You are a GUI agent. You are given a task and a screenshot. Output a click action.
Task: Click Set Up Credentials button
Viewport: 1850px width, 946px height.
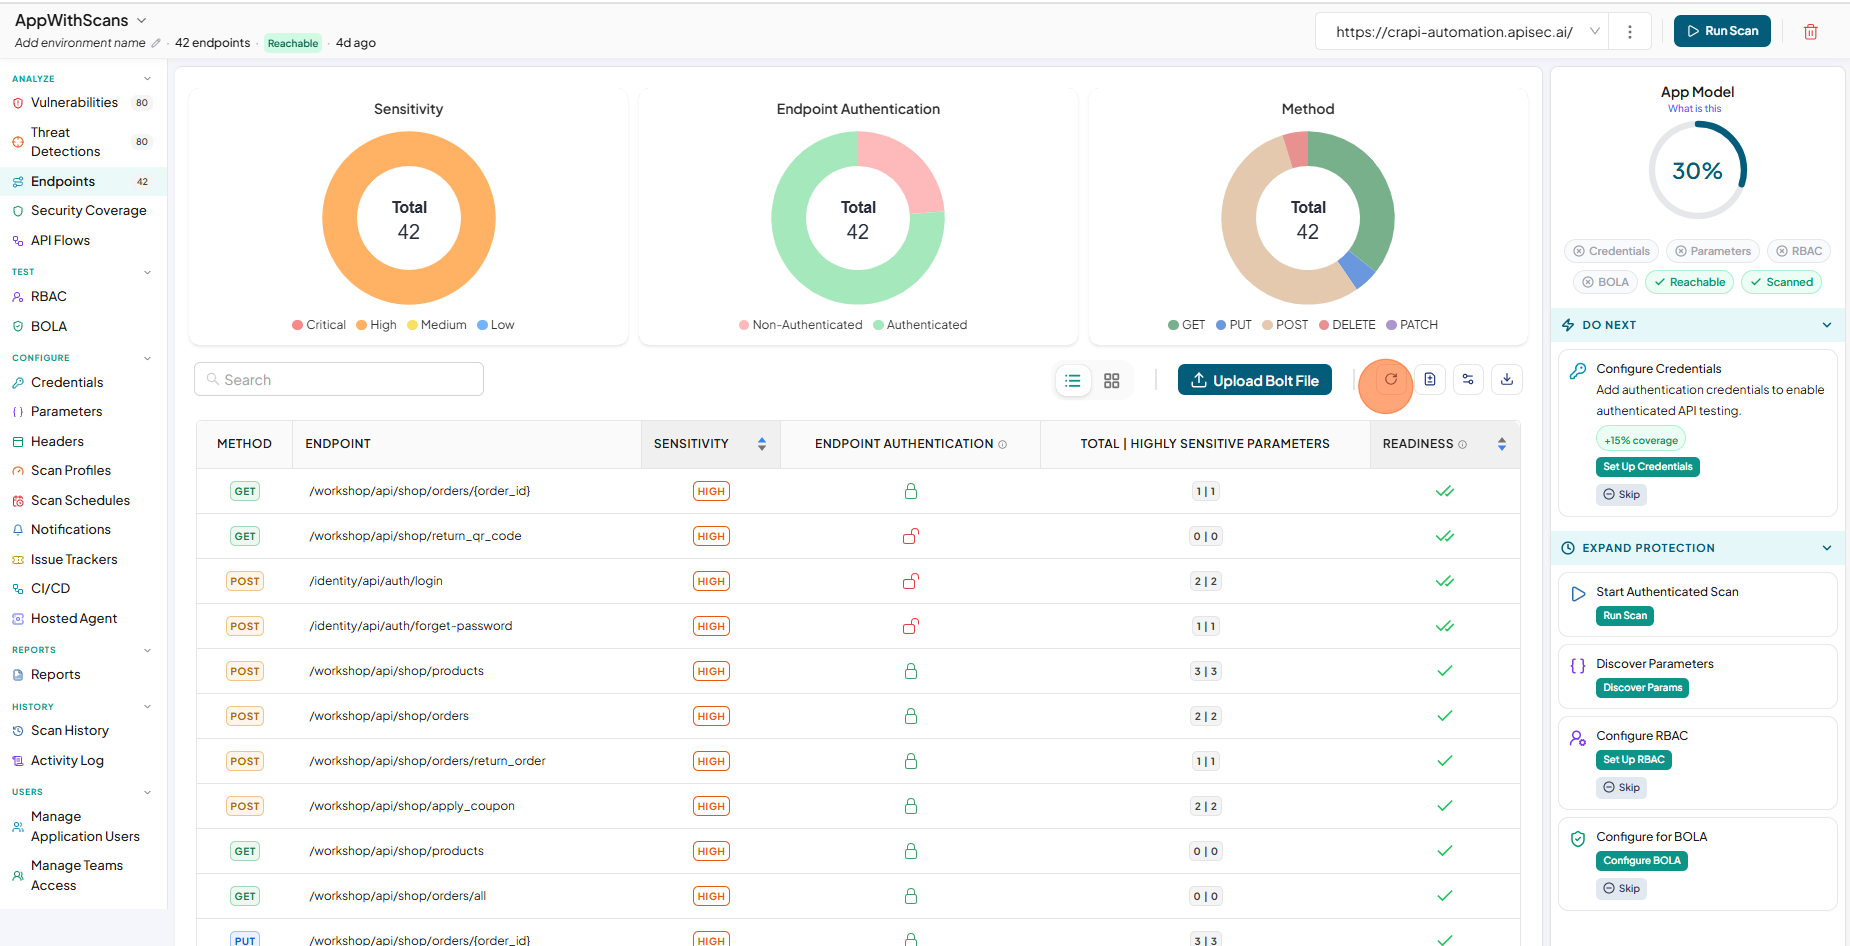click(1647, 467)
